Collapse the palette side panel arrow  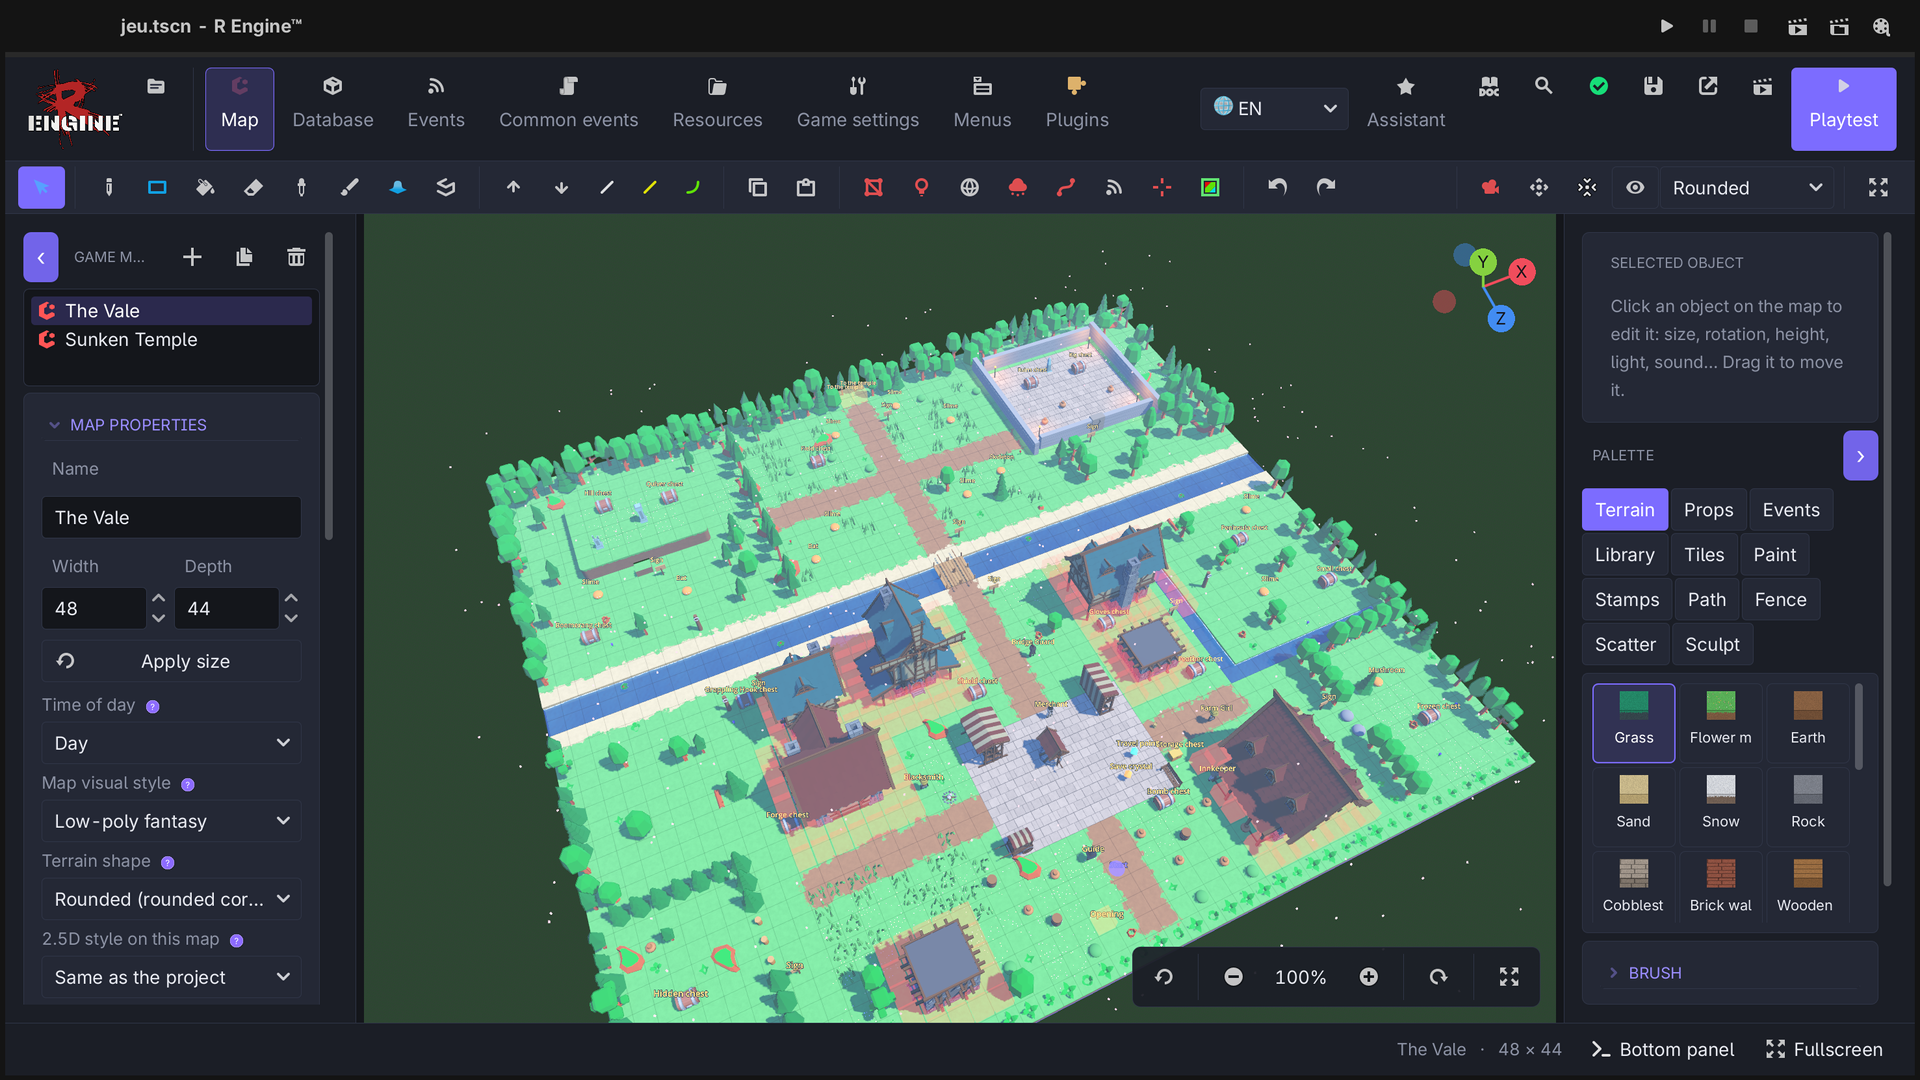(1860, 456)
